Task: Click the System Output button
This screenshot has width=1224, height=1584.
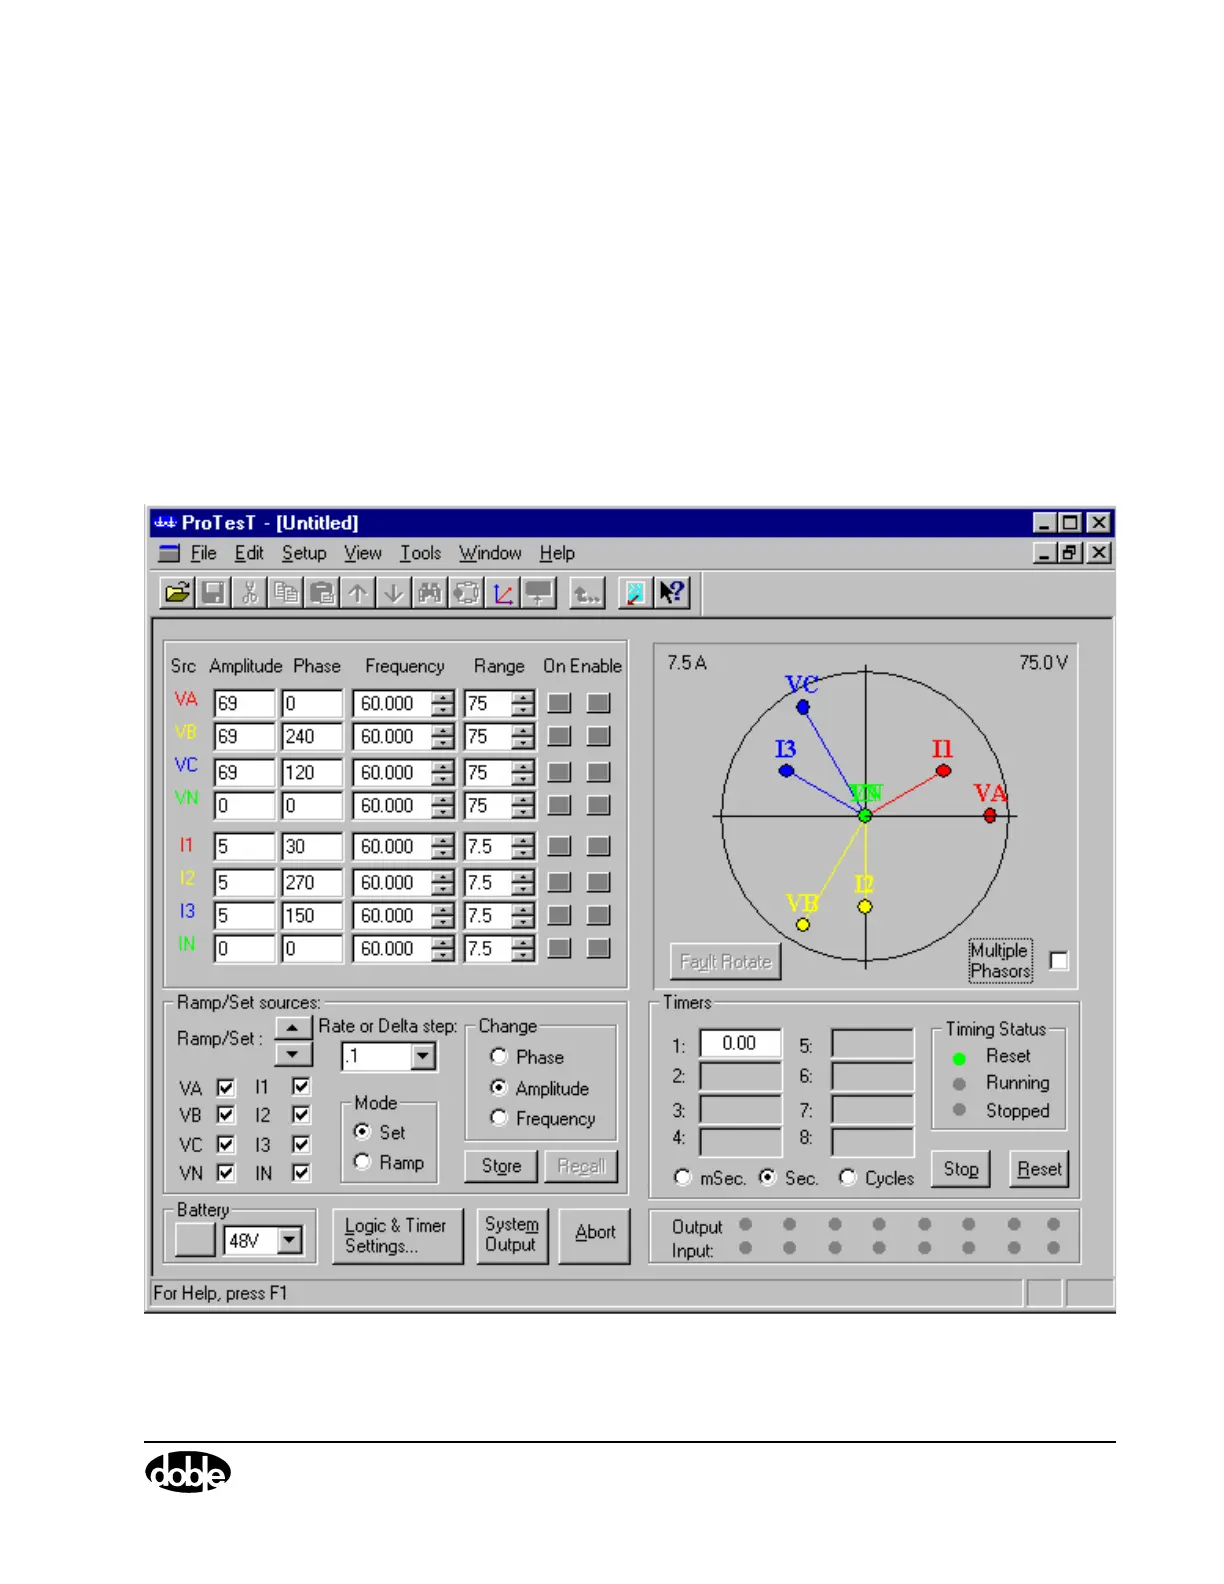Action: [512, 1236]
